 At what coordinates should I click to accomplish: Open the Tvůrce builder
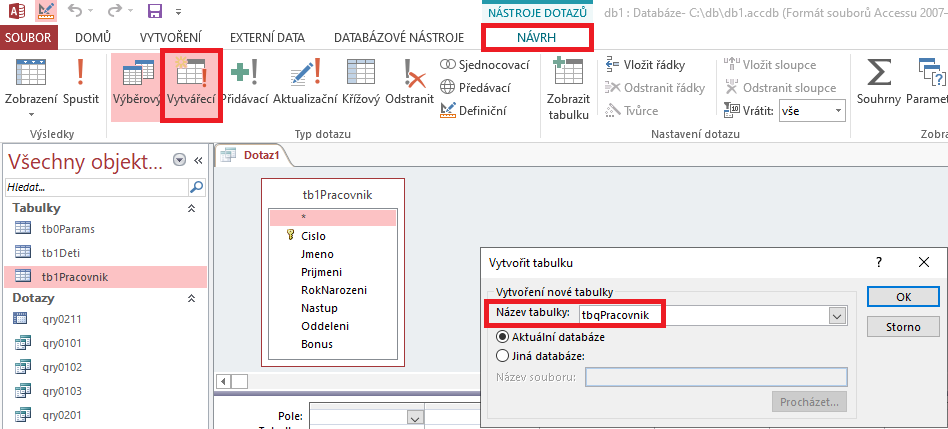click(x=632, y=111)
